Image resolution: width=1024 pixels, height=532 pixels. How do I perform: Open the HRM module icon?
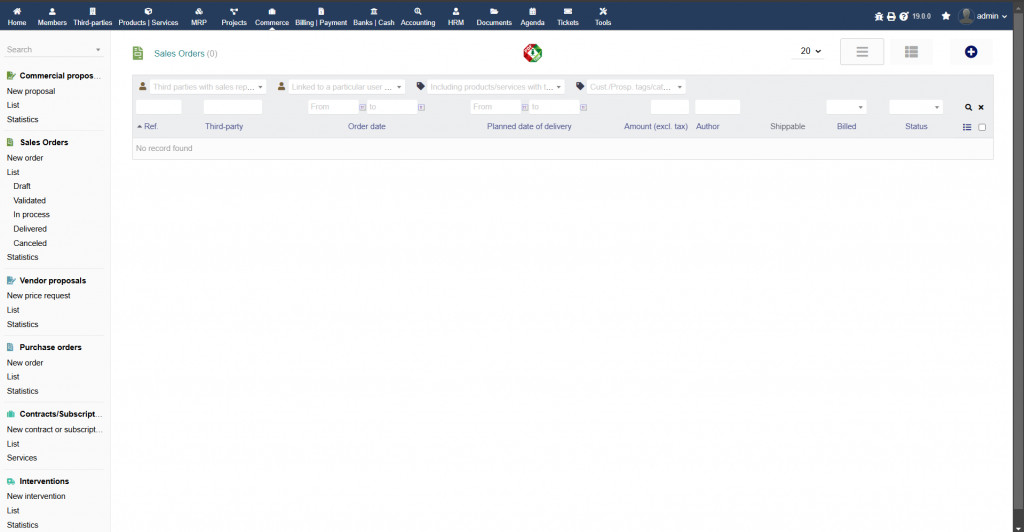tap(456, 11)
